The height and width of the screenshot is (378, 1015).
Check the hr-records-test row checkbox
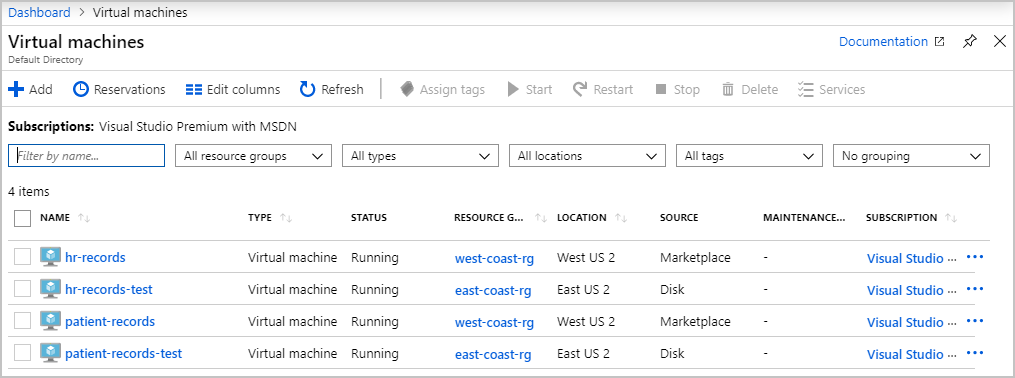click(23, 289)
